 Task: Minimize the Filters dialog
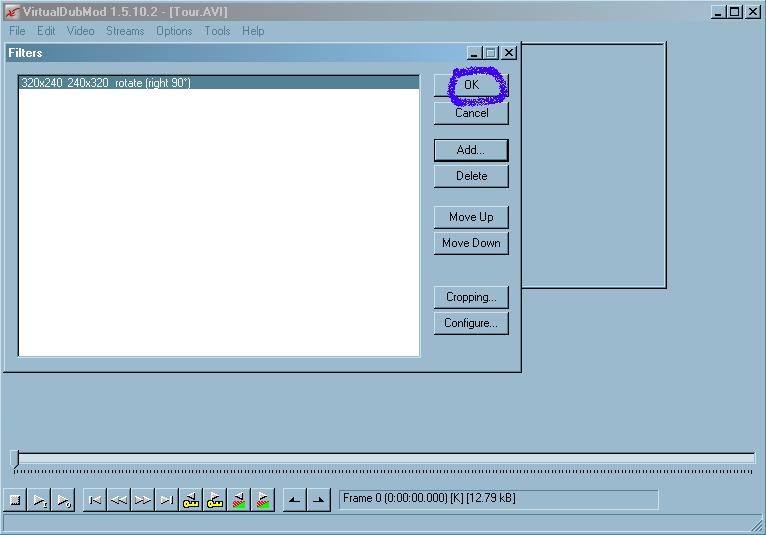coord(474,52)
